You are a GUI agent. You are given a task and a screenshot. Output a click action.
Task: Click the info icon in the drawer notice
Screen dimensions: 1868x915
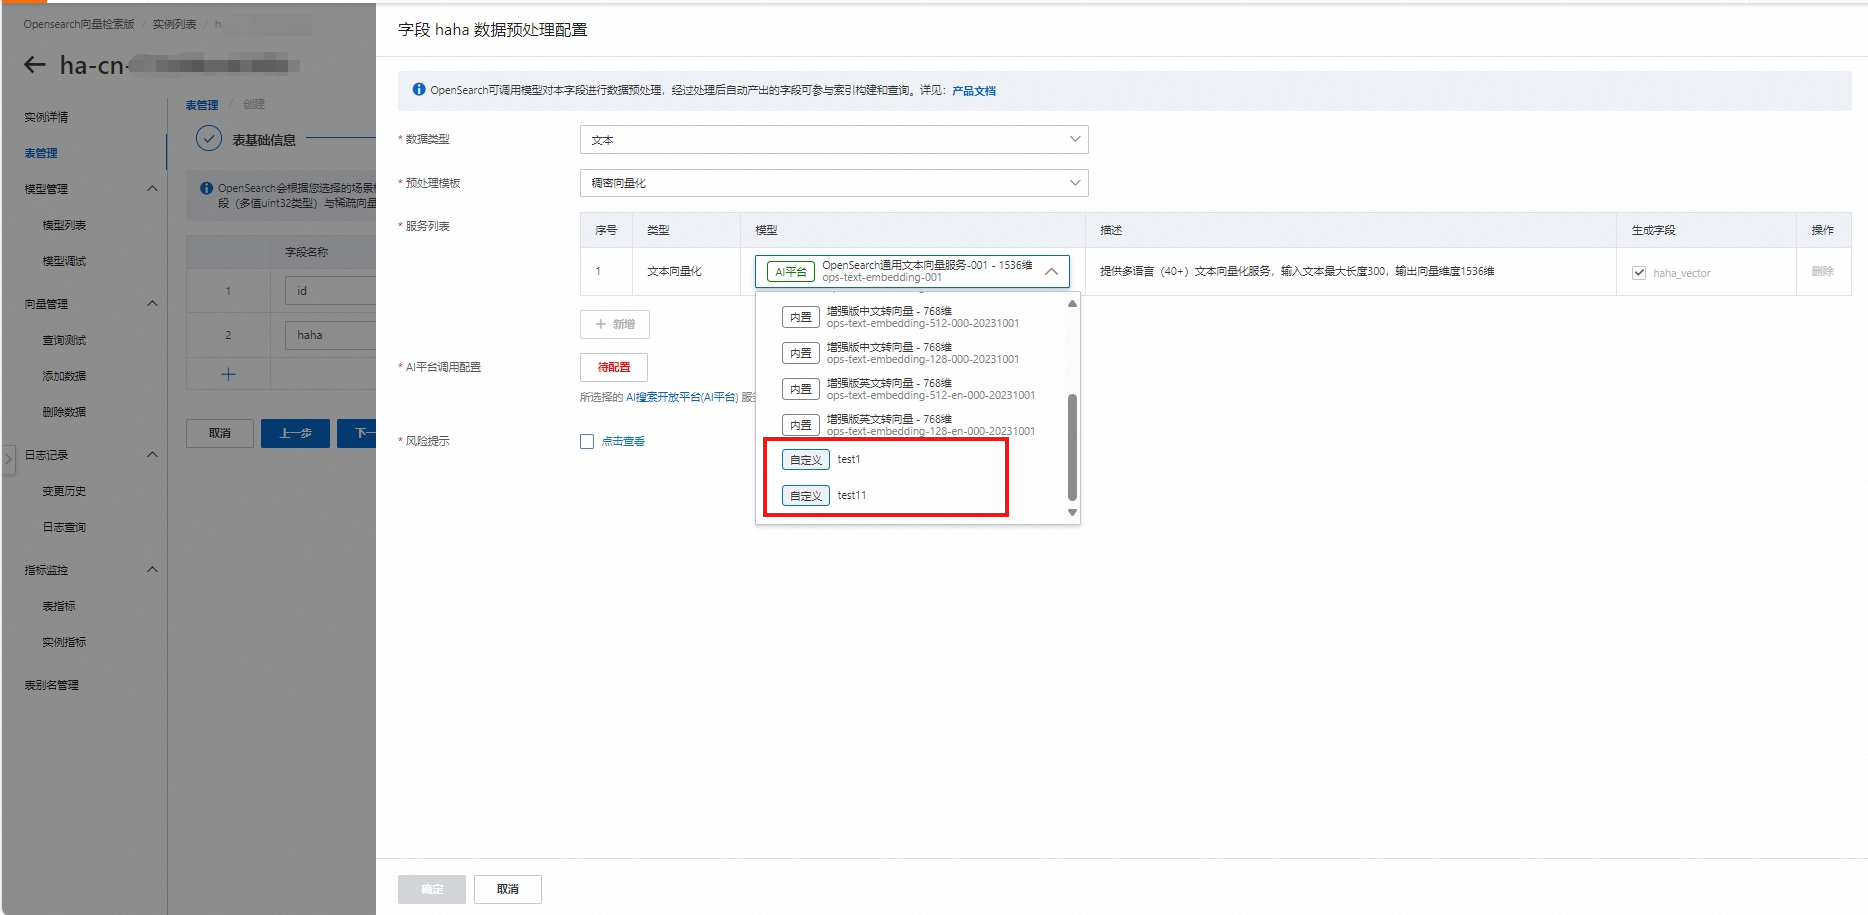coord(419,90)
